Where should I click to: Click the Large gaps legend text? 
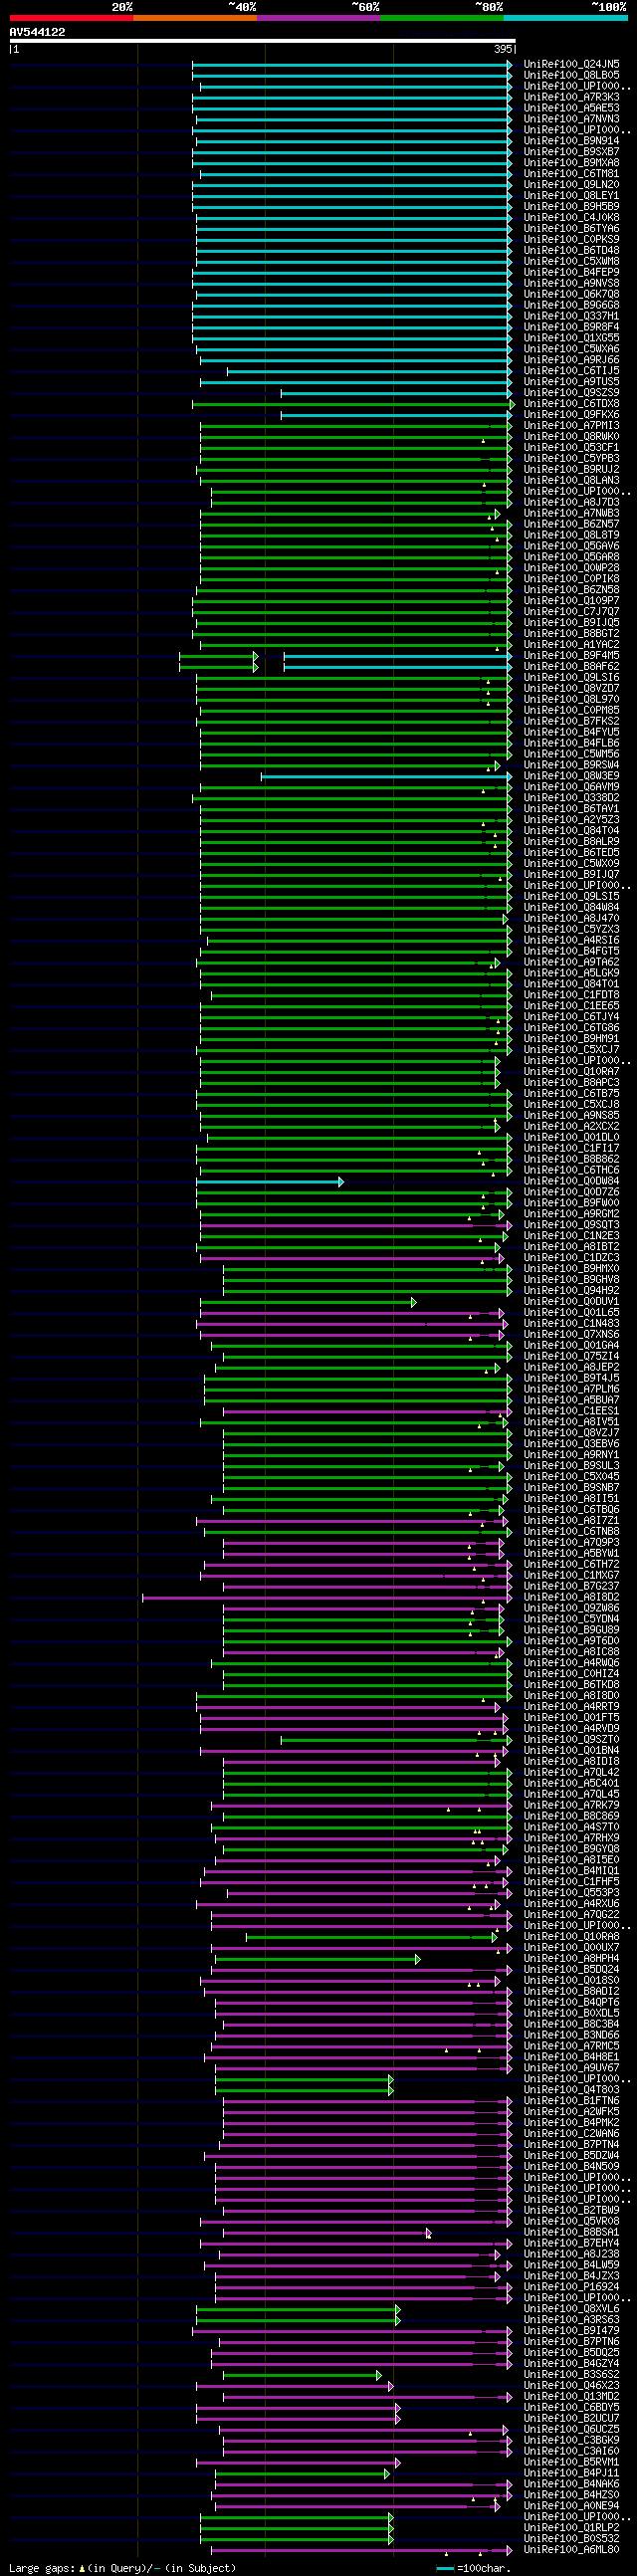point(122,2568)
